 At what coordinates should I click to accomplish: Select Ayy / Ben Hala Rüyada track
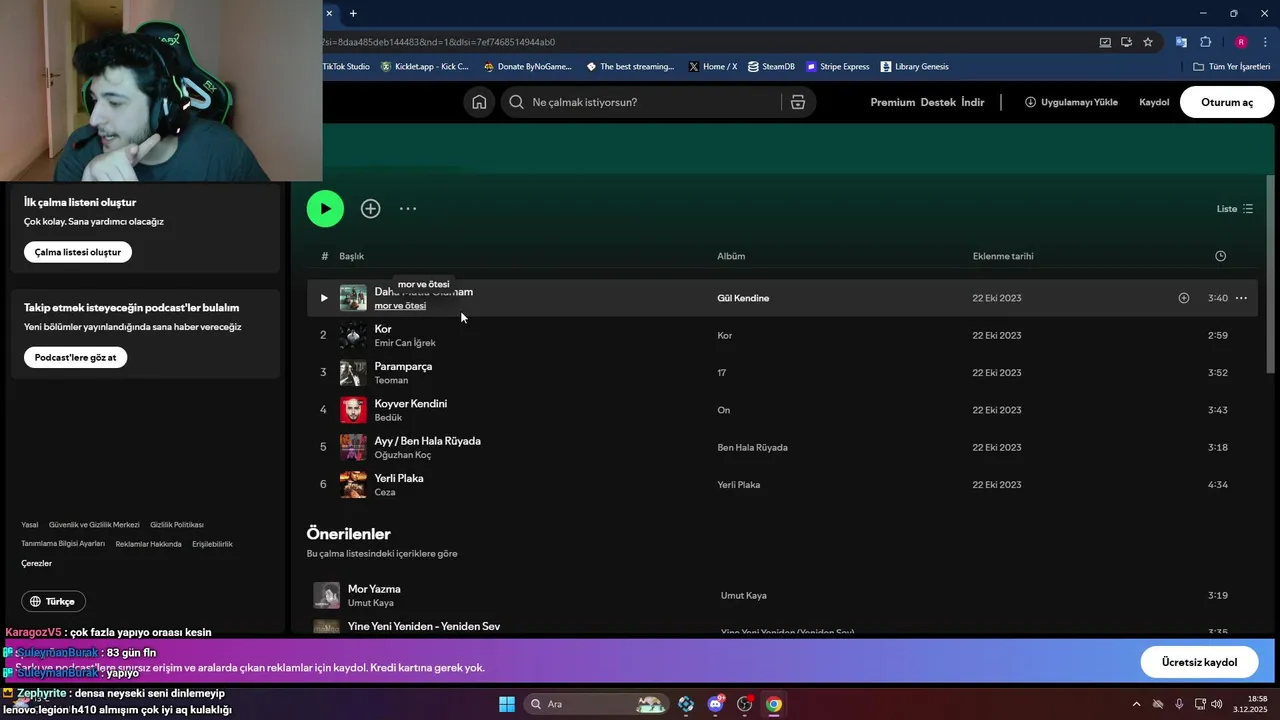782,447
